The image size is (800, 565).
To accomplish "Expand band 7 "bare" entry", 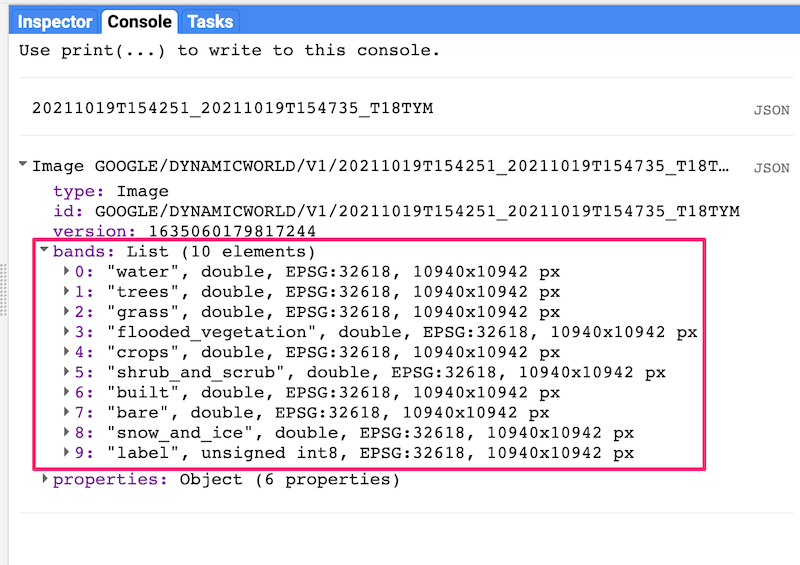I will click(67, 412).
